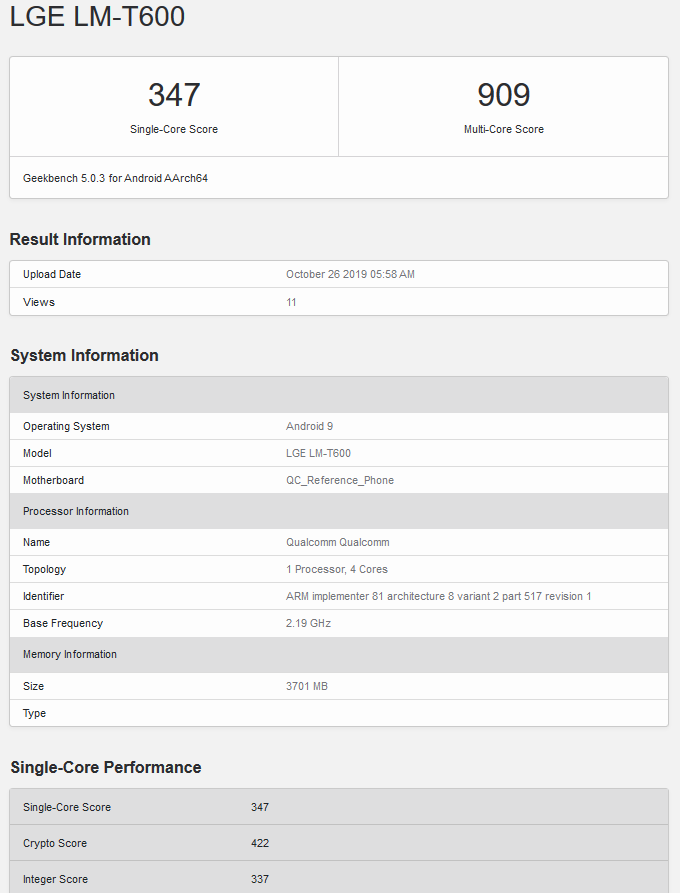This screenshot has width=680, height=893.
Task: Click the Views row label
Action: click(x=39, y=302)
